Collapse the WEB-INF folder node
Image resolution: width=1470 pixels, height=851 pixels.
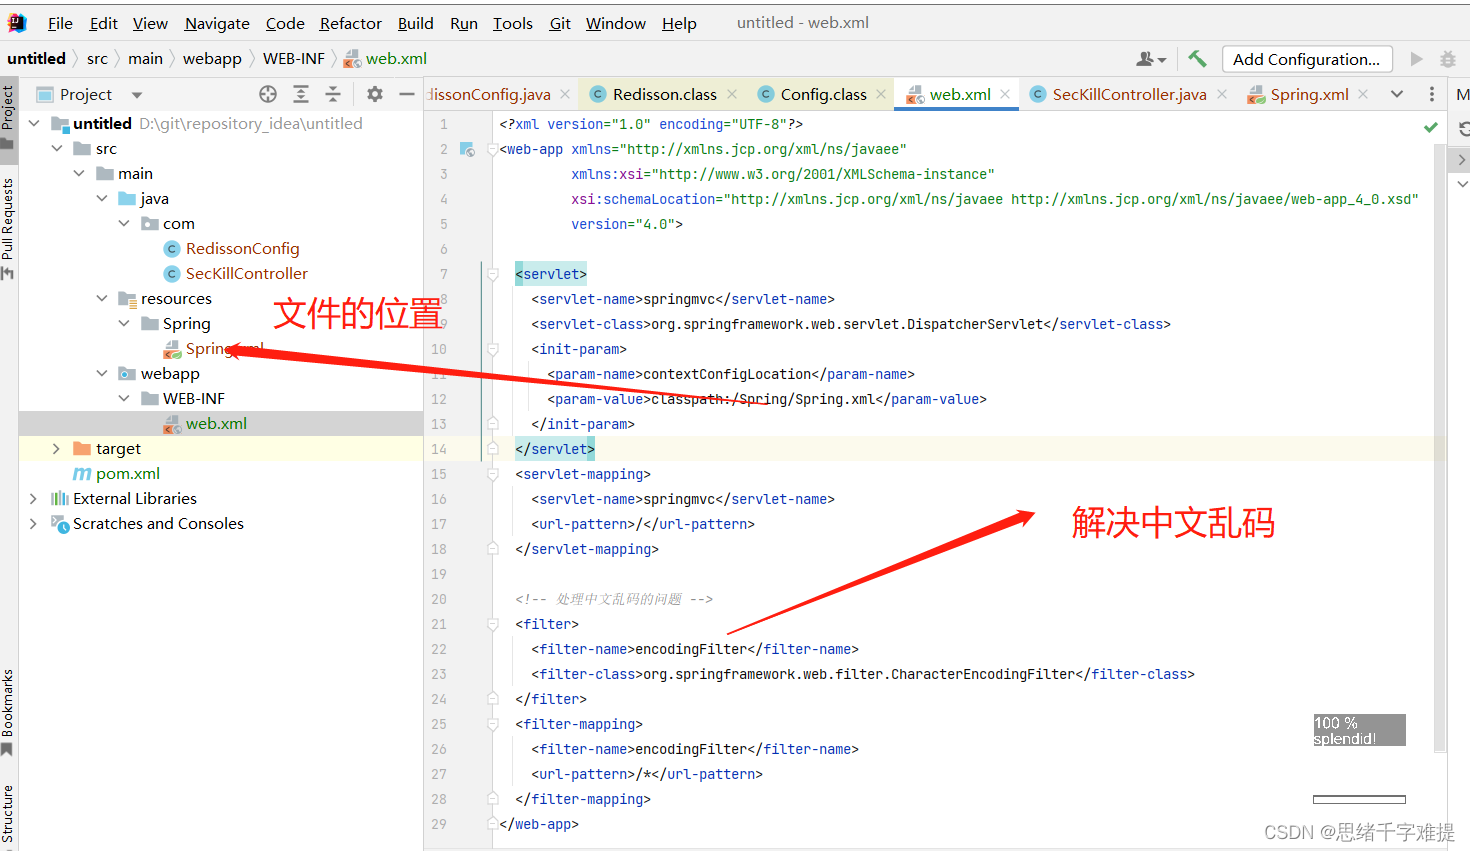tap(124, 398)
